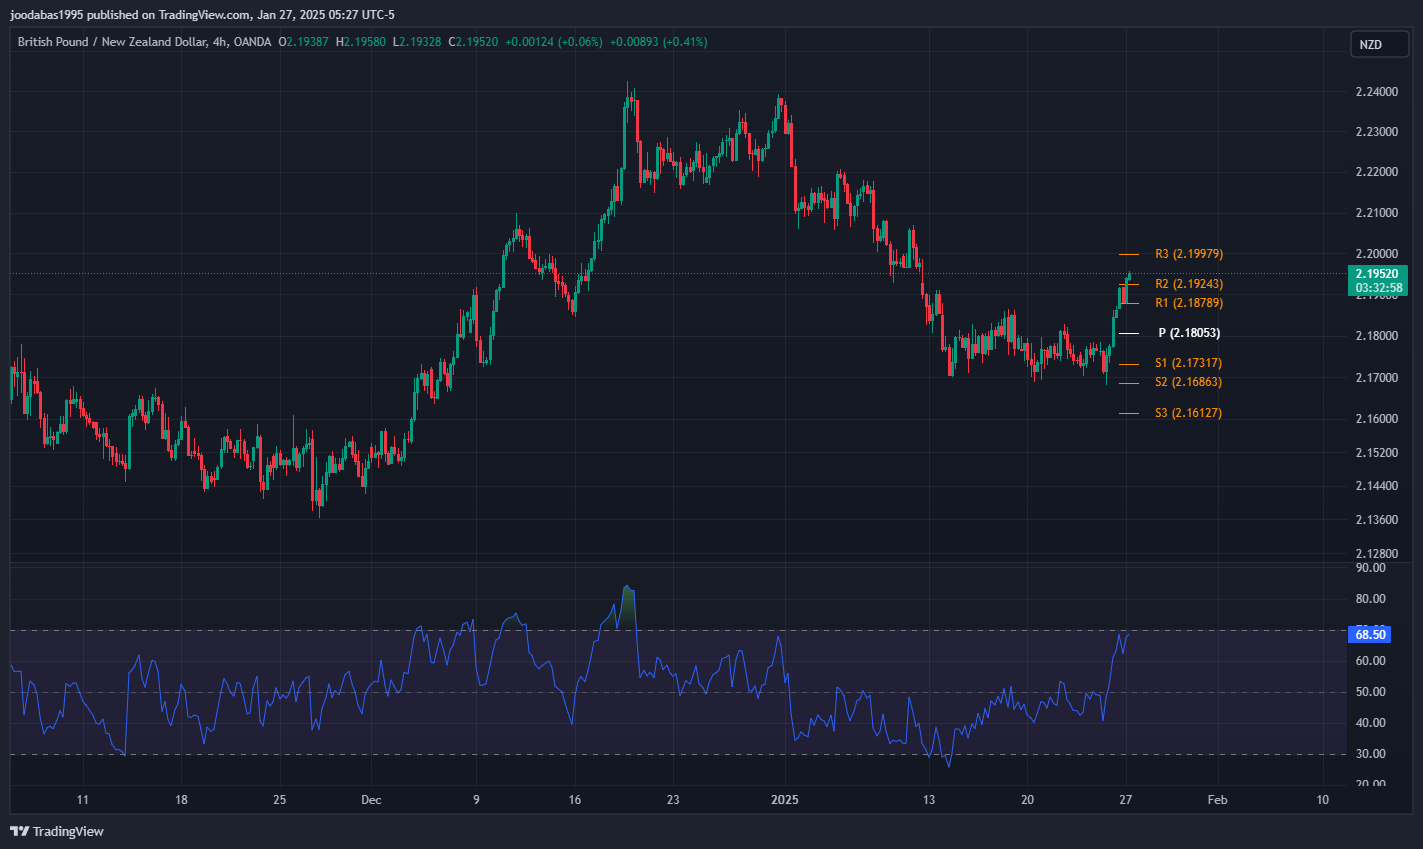This screenshot has width=1423, height=849.
Task: Select the S1 (2.17317) support label
Action: [1188, 363]
